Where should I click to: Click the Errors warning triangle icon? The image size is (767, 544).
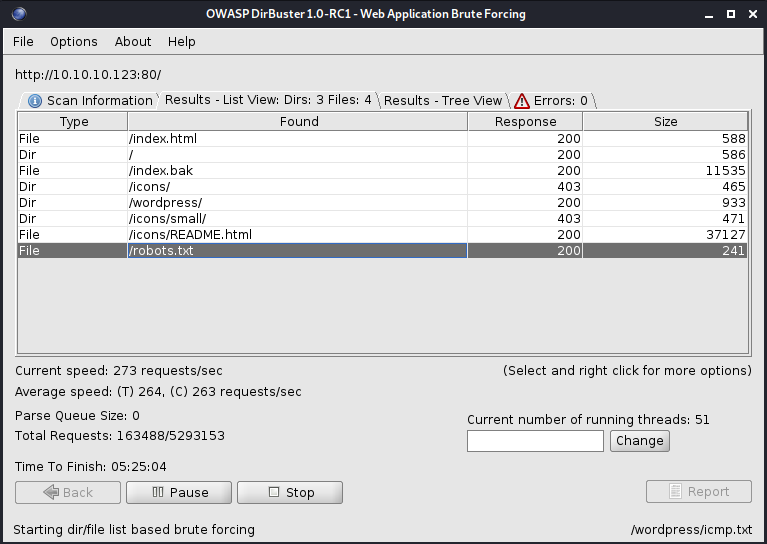click(x=522, y=101)
